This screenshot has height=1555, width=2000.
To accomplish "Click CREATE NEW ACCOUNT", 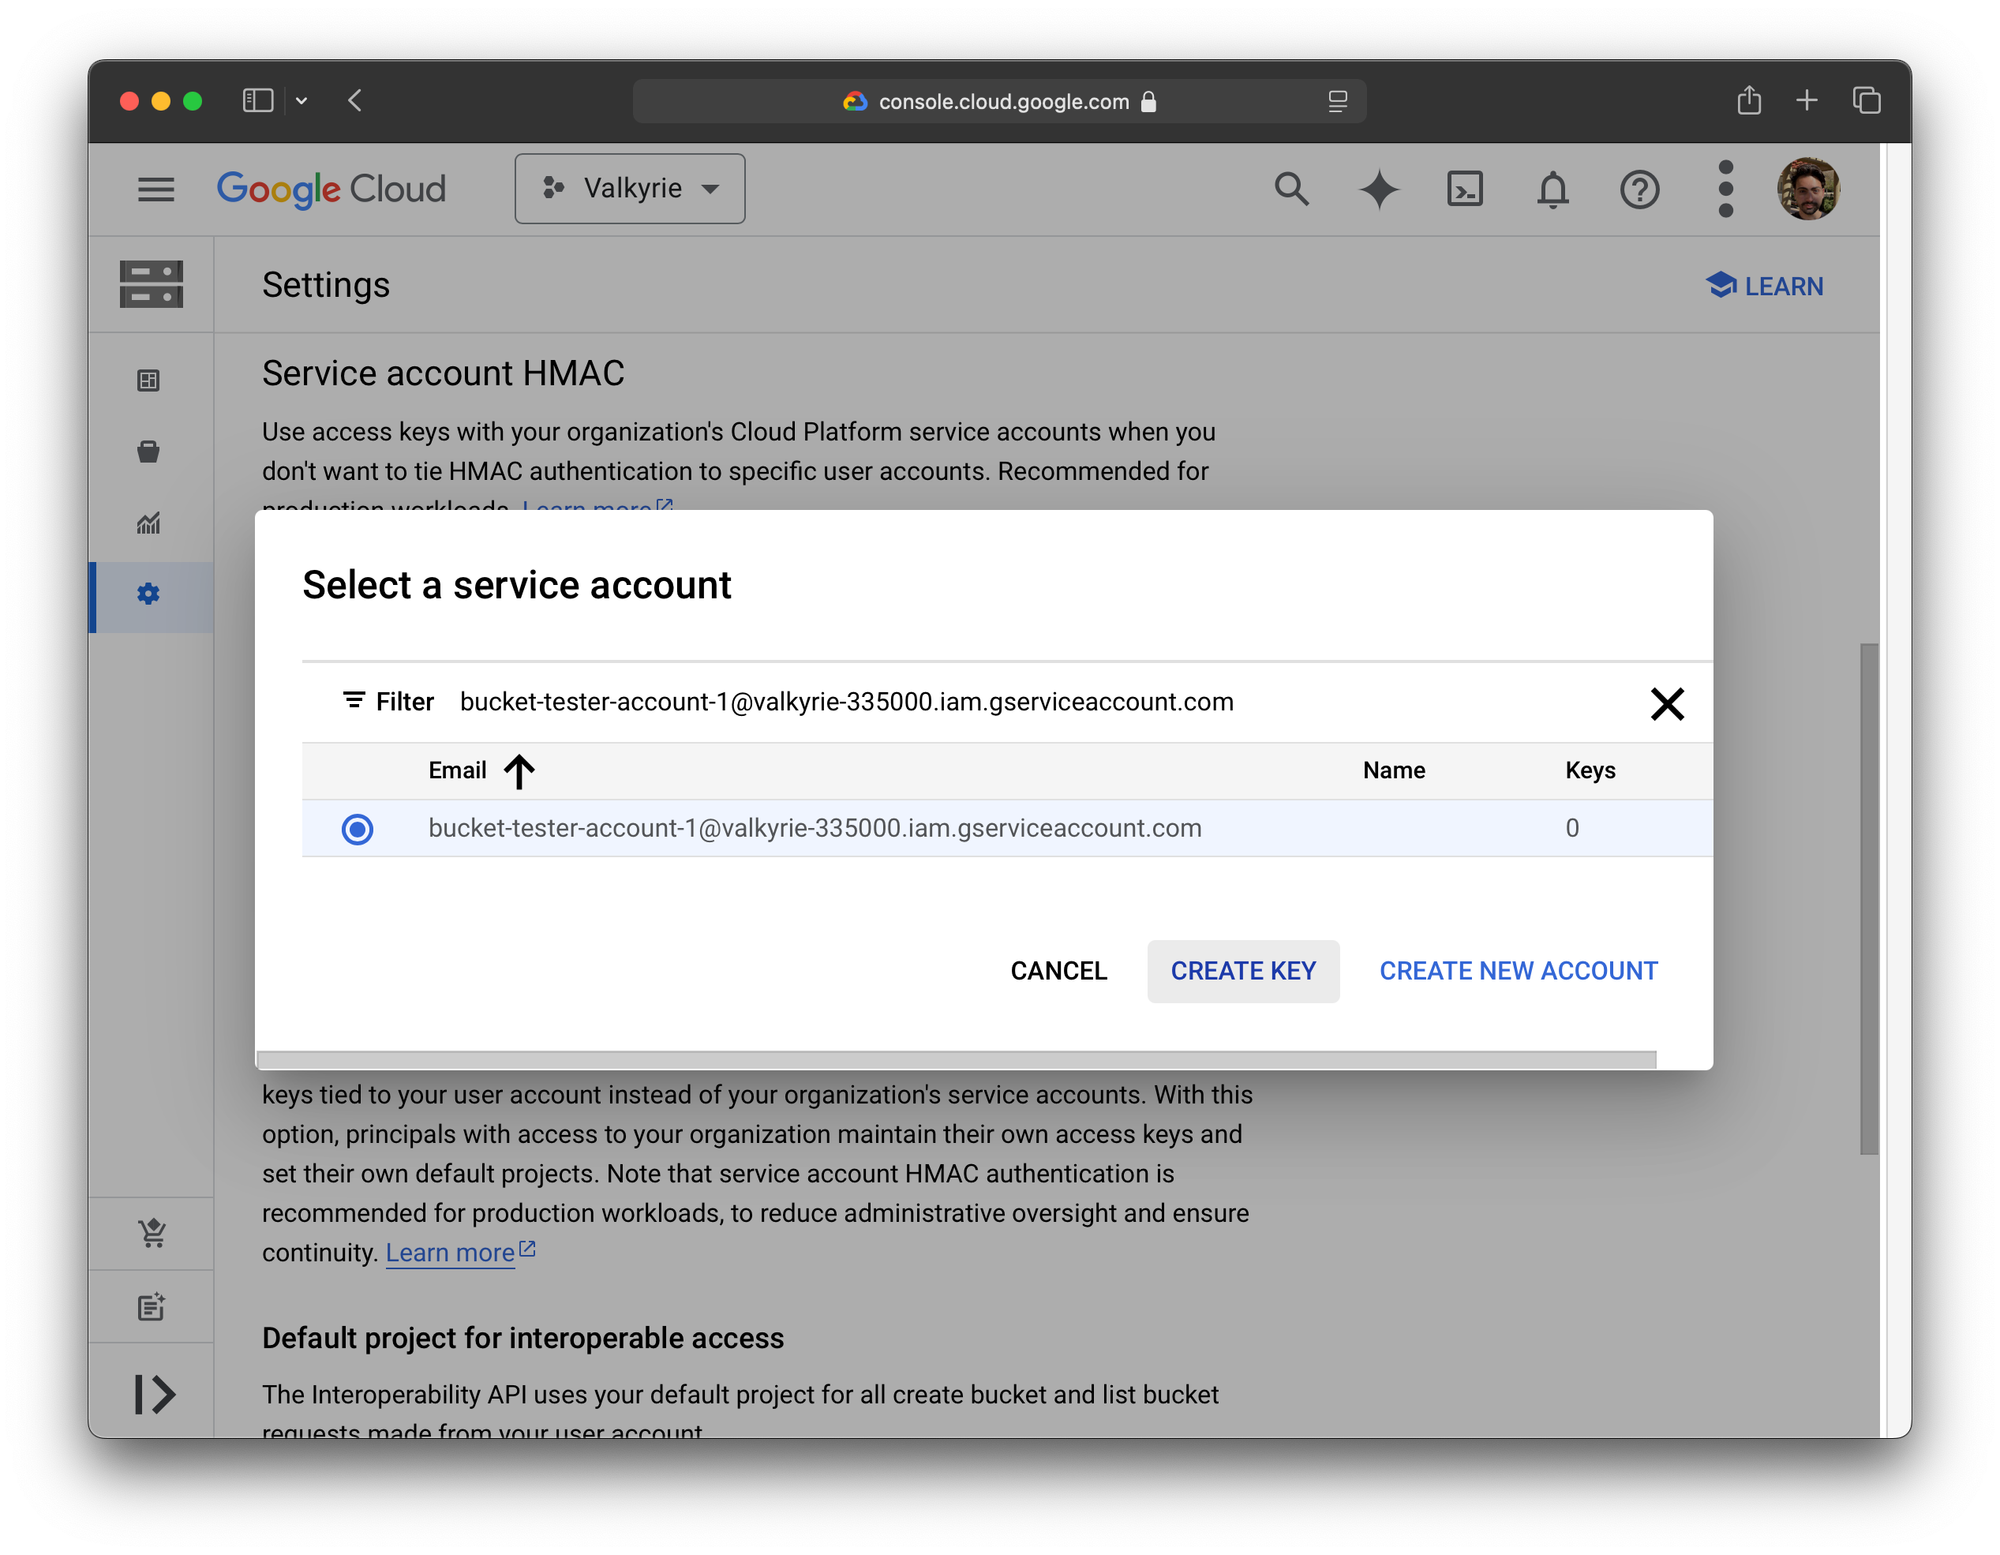I will point(1518,971).
